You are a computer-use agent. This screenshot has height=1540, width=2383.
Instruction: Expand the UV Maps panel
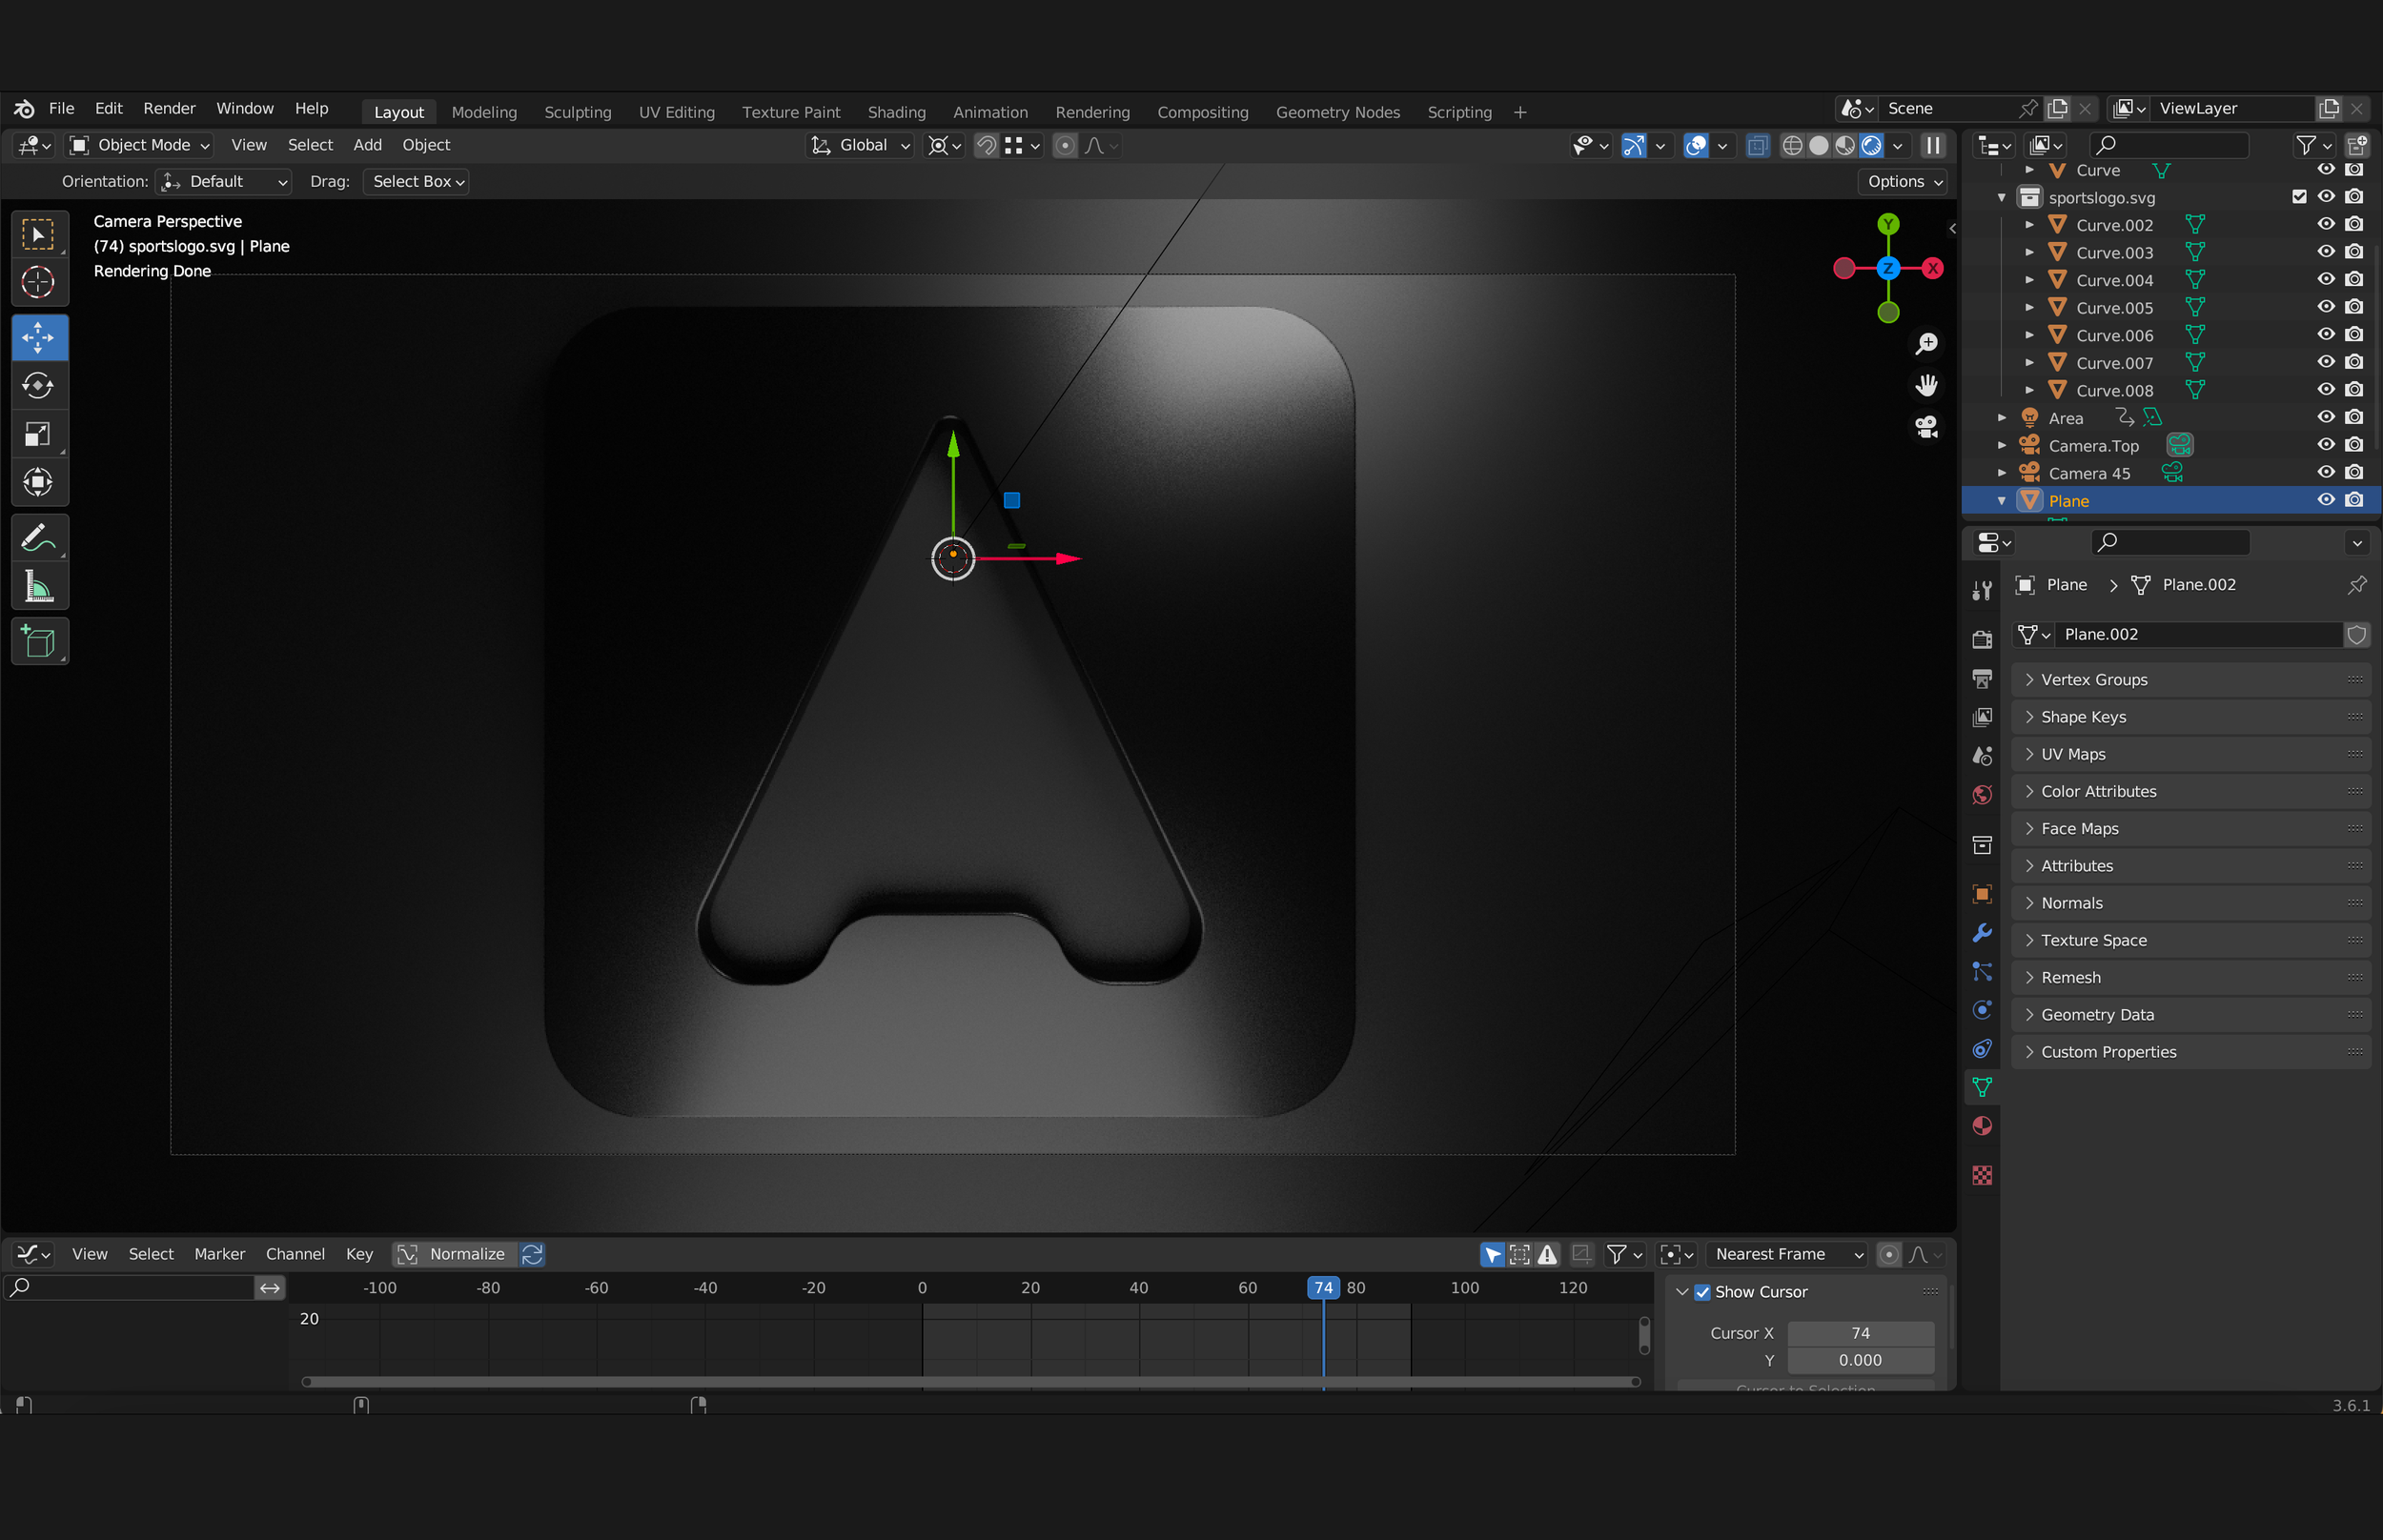tap(2190, 754)
